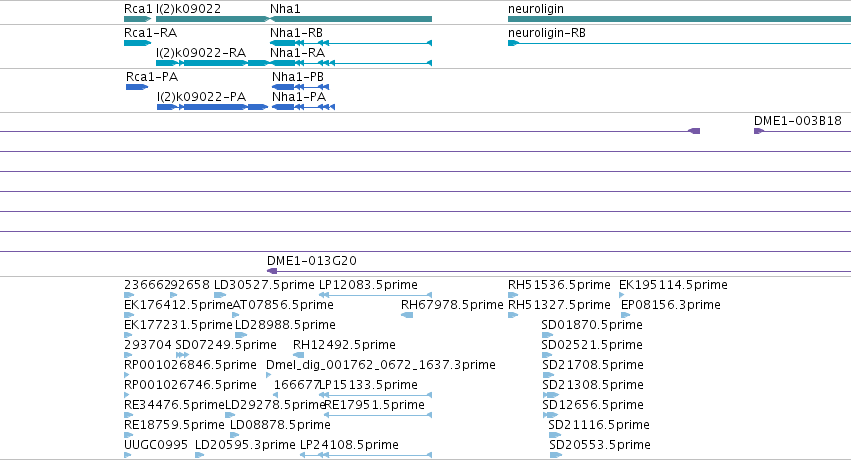Image resolution: width=851 pixels, height=460 pixels.
Task: Click the Nha1-RB transcript glyph
Action: click(x=351, y=43)
